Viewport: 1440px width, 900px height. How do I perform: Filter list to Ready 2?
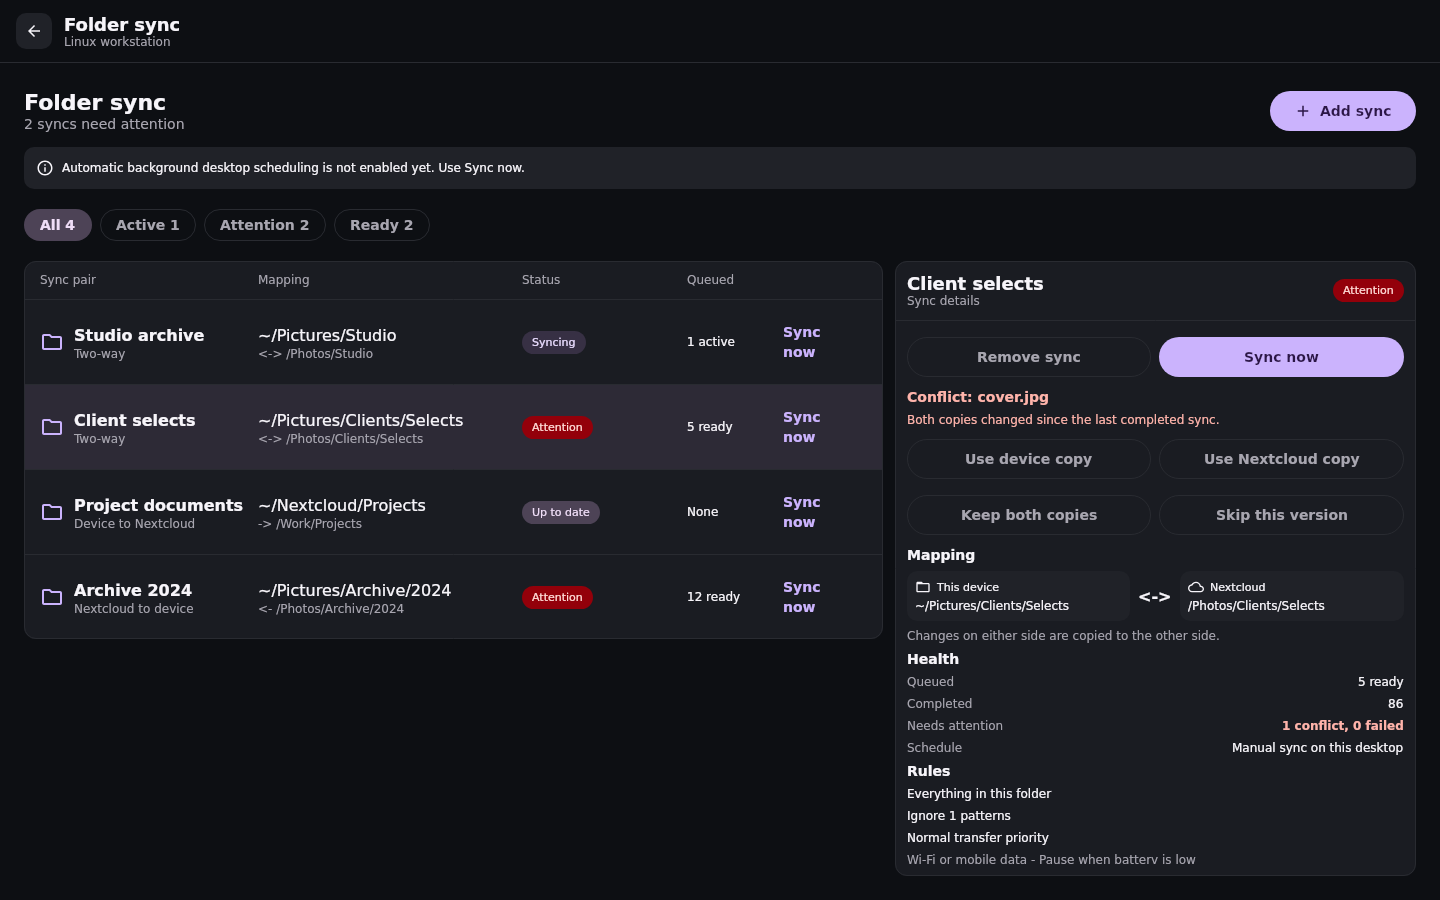pyautogui.click(x=382, y=225)
